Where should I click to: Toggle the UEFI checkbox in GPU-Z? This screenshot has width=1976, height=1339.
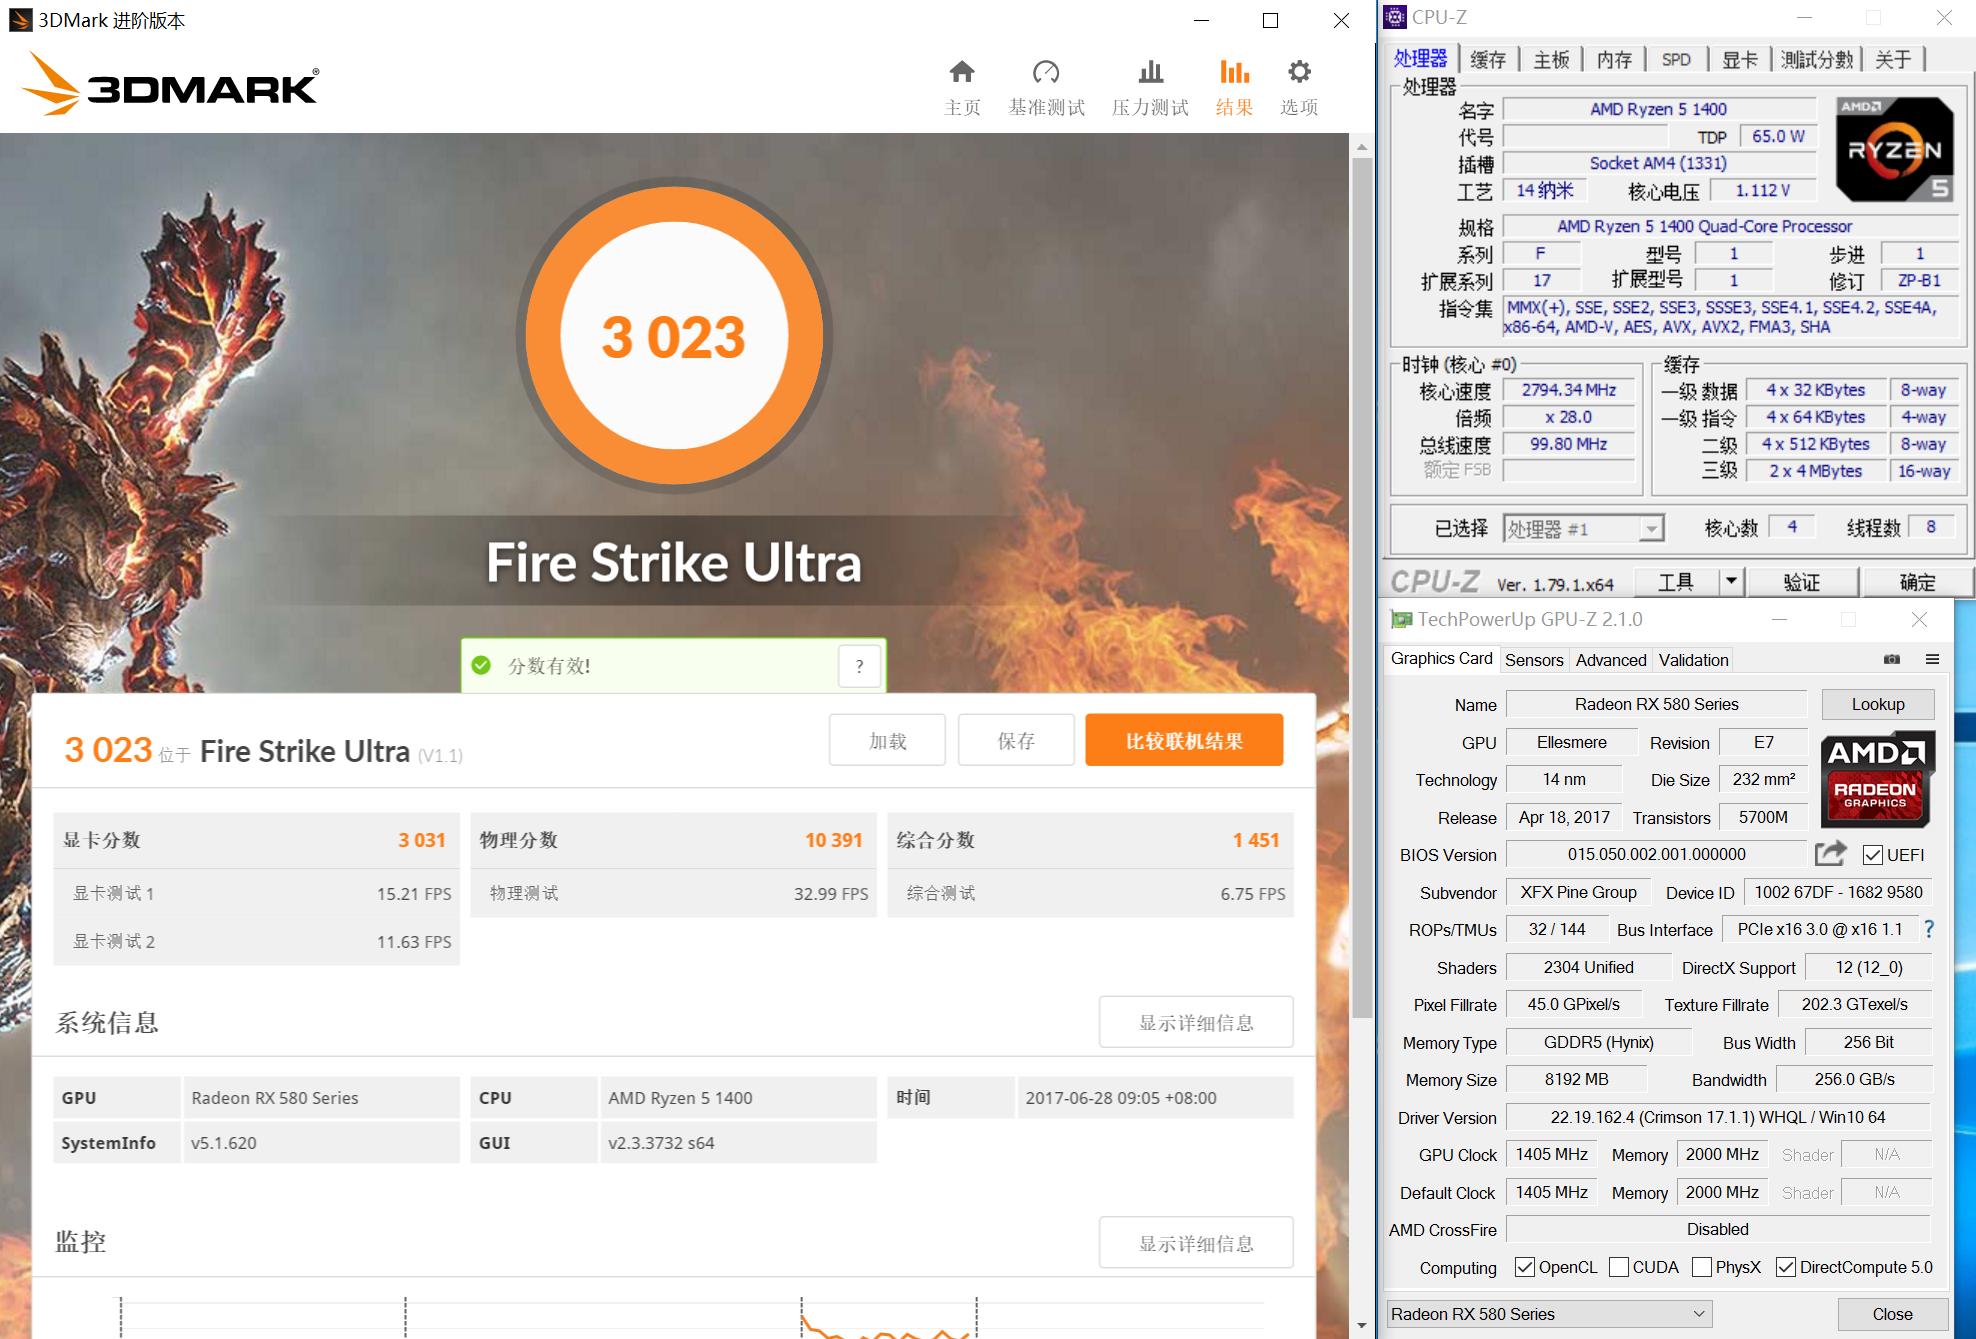coord(1873,855)
